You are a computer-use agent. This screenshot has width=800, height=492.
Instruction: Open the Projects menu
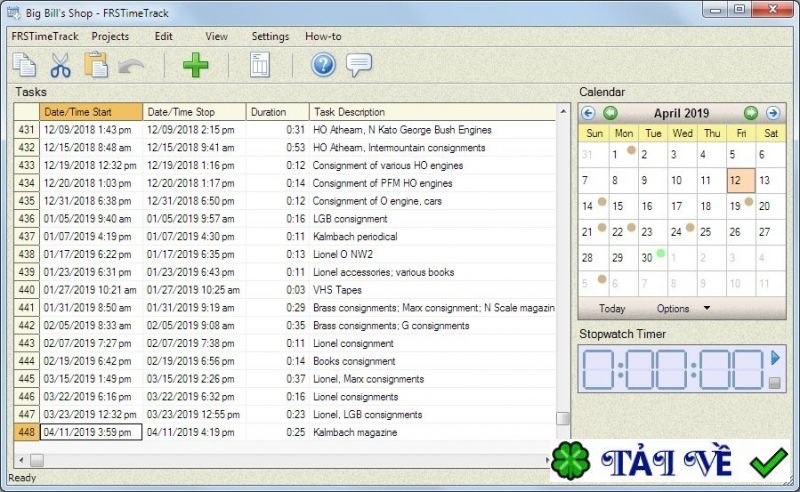pyautogui.click(x=110, y=36)
